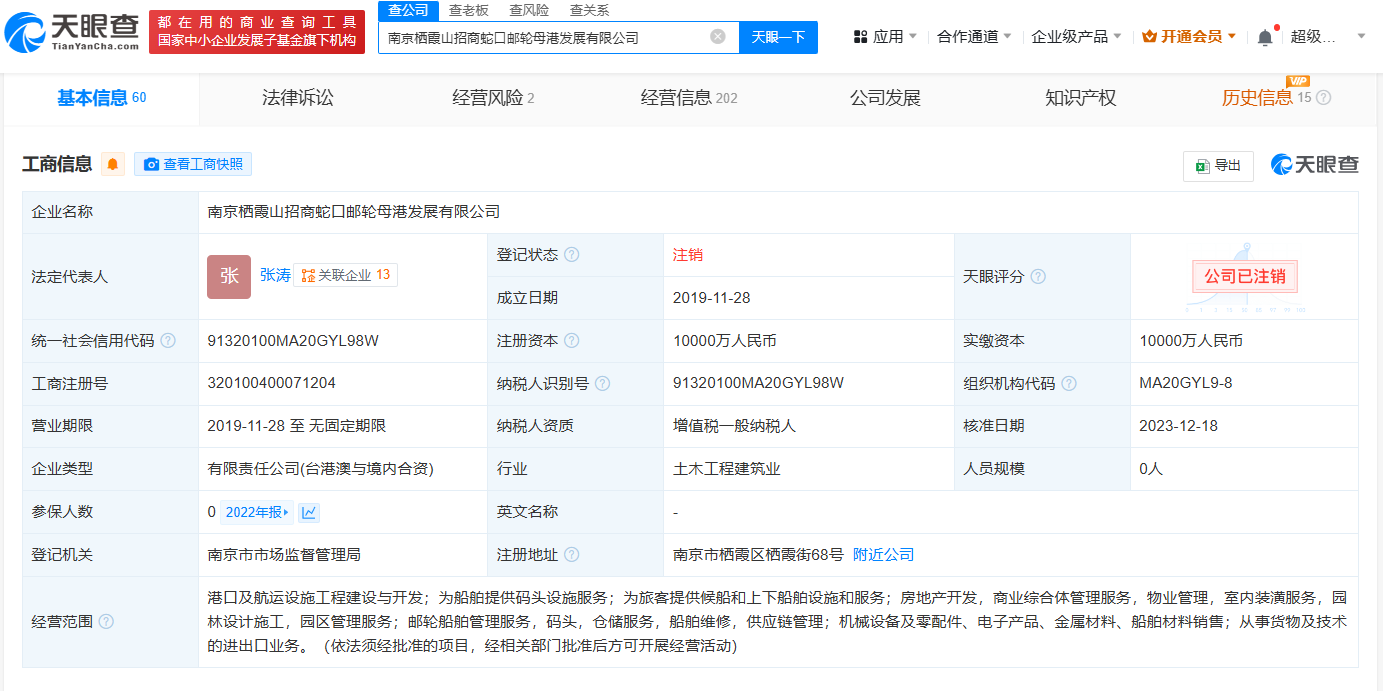Expand the 超级 user account dropdown

point(1327,37)
